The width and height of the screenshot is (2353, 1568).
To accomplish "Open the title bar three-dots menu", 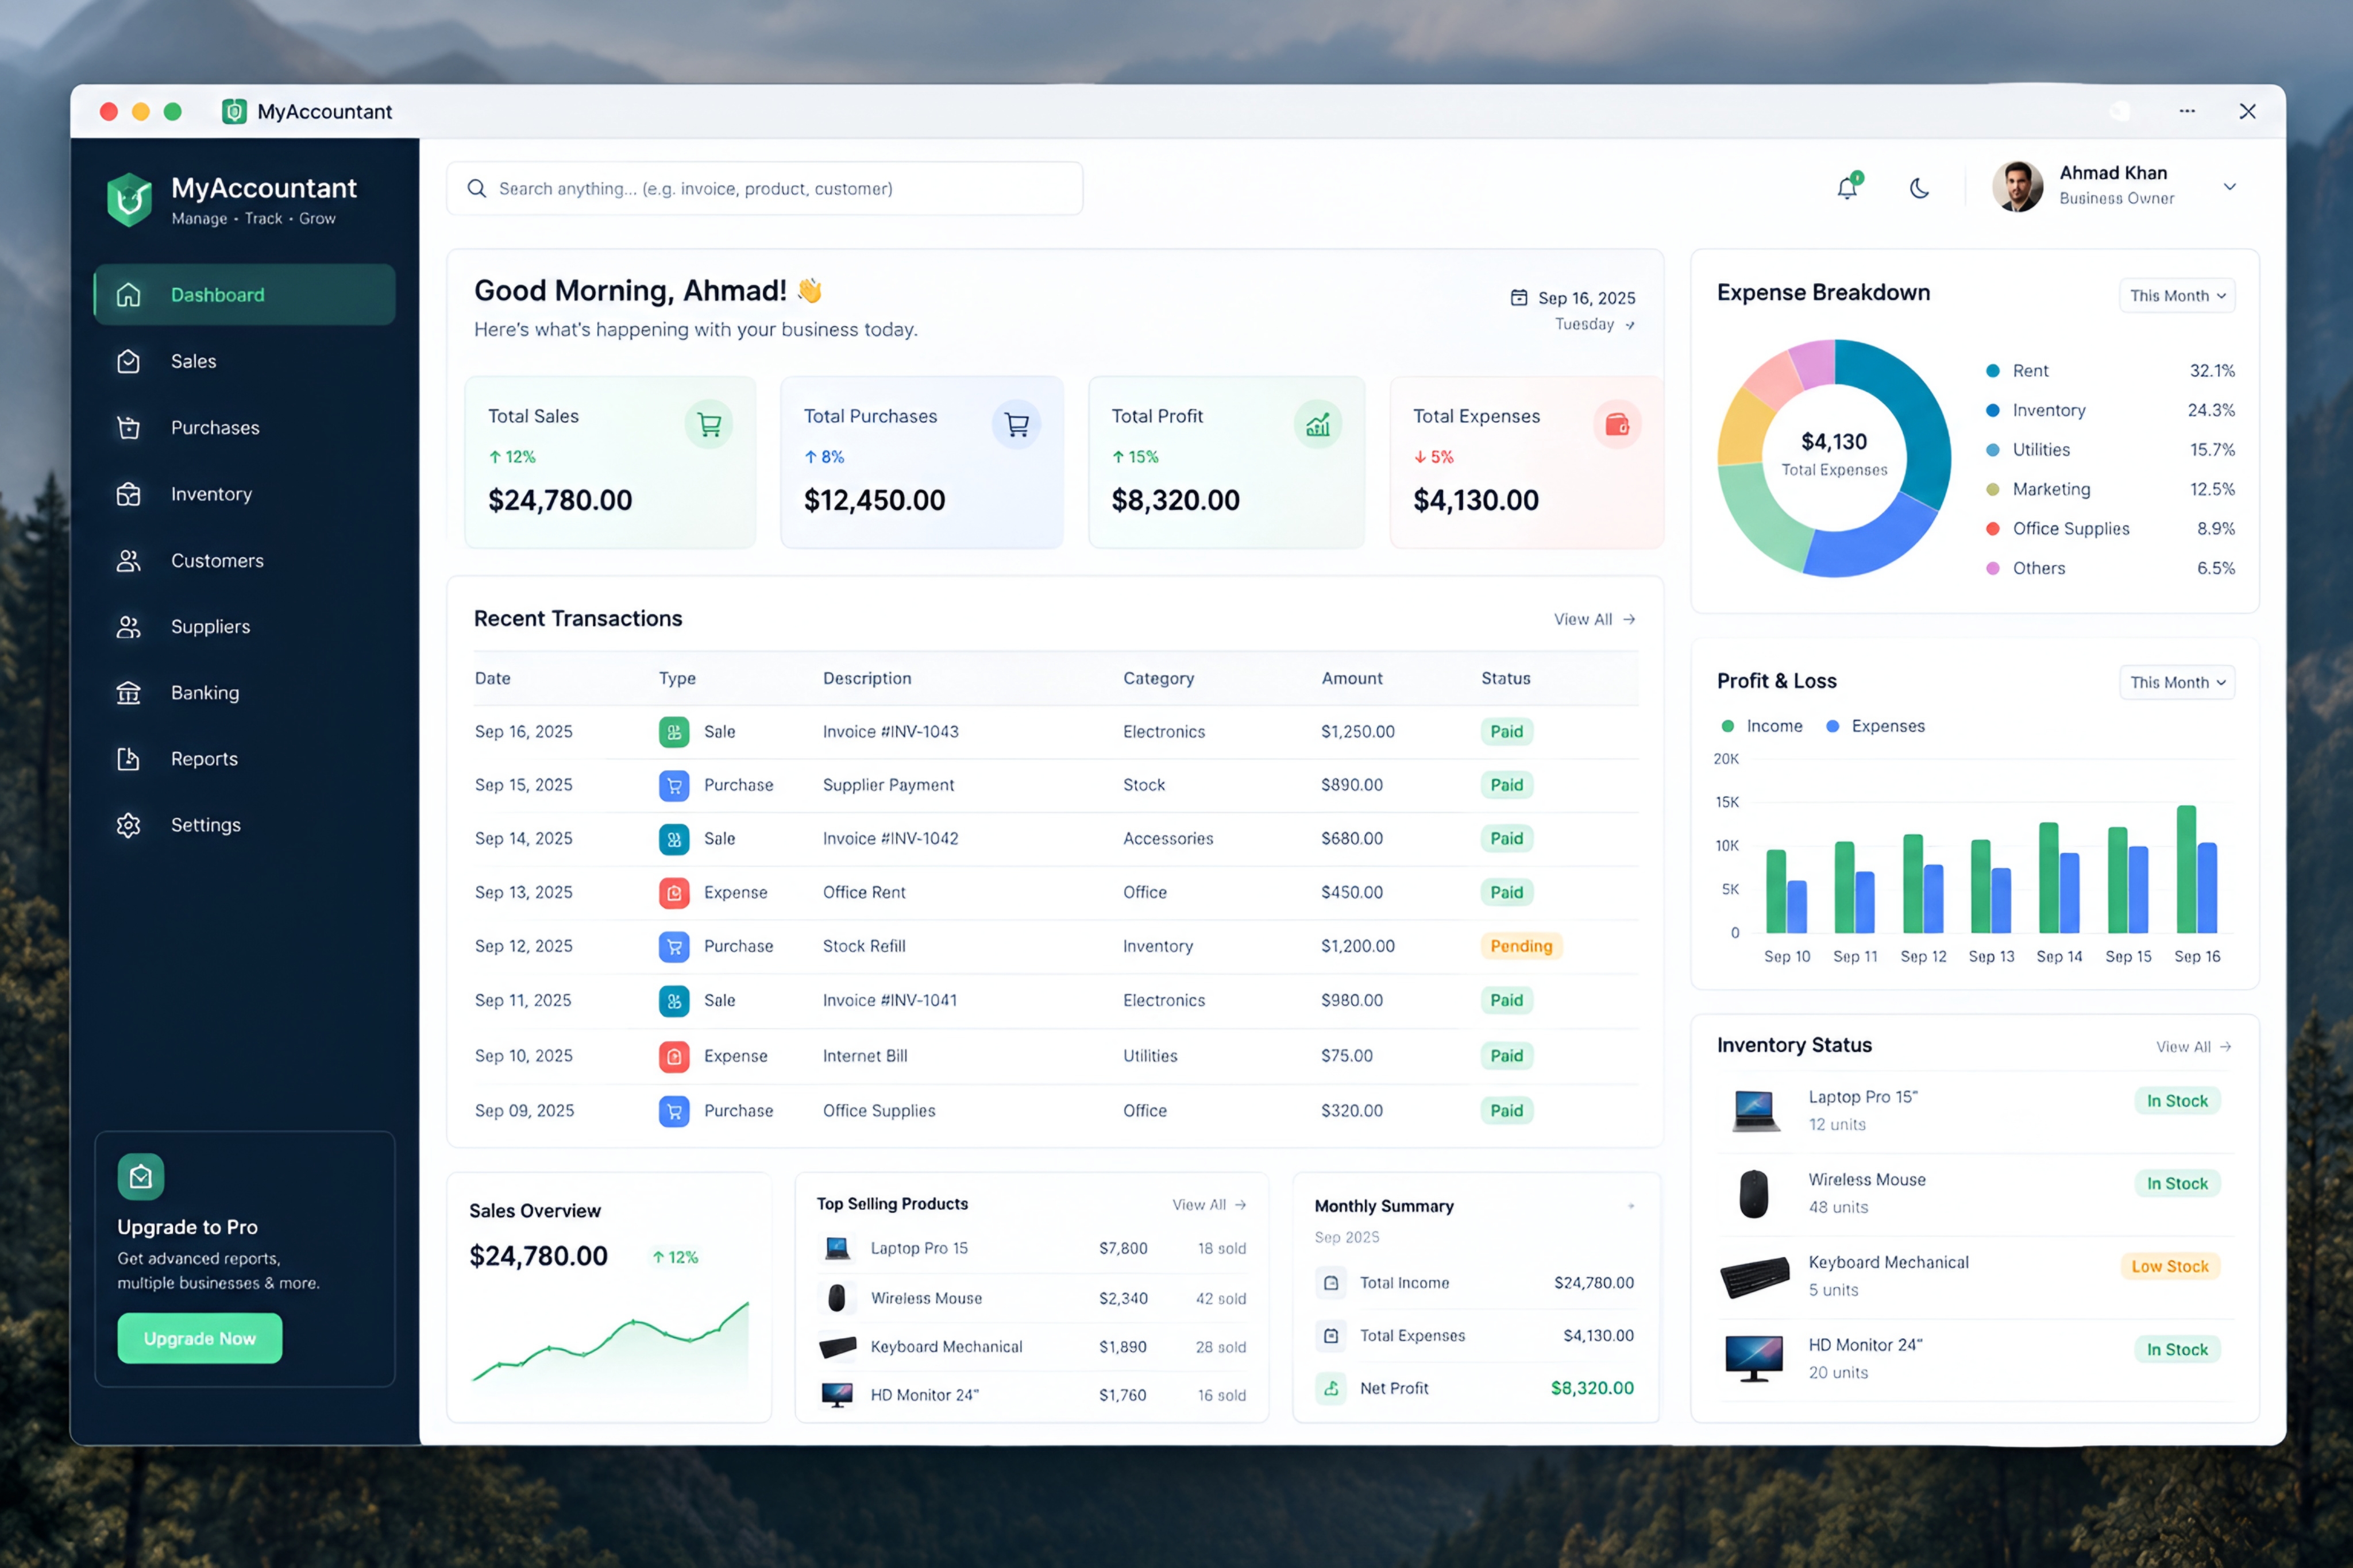I will (2187, 111).
